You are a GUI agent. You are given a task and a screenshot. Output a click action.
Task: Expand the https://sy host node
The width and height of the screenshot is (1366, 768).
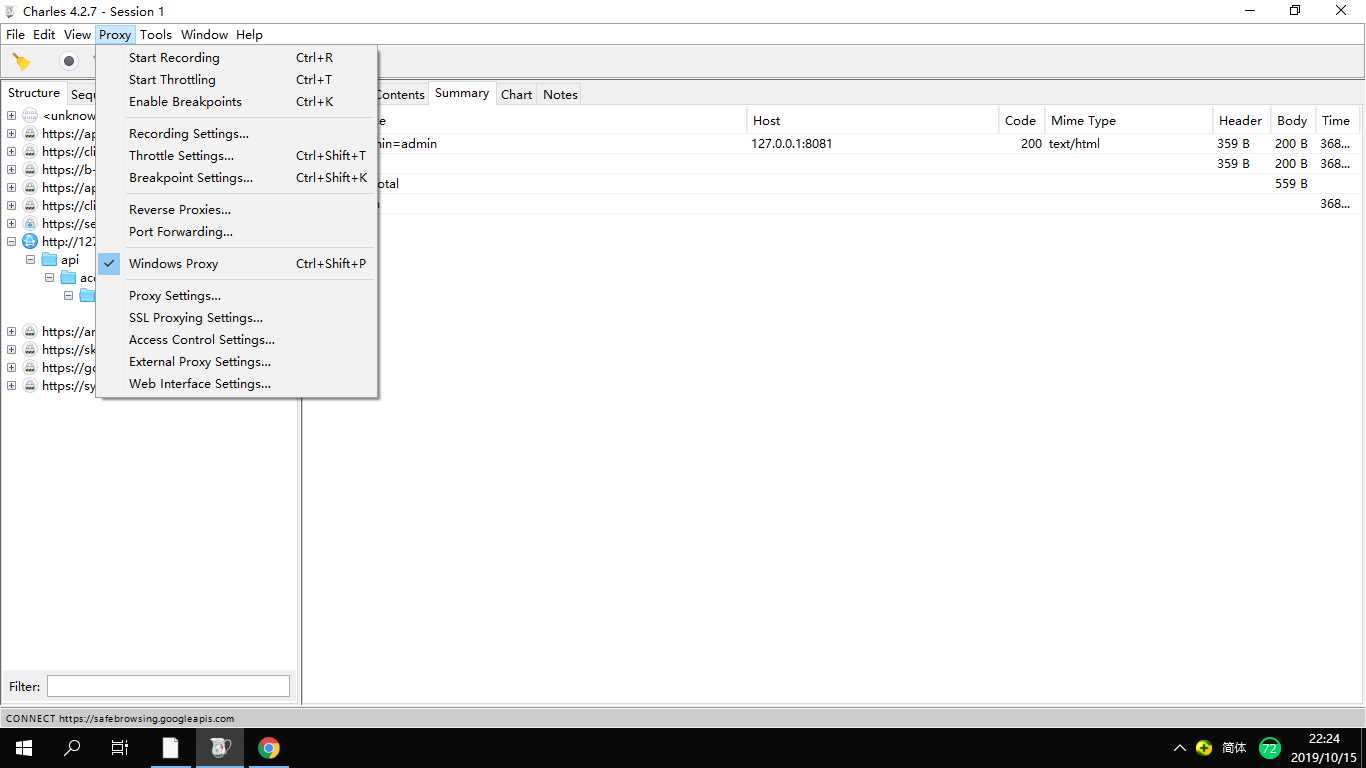click(x=11, y=385)
